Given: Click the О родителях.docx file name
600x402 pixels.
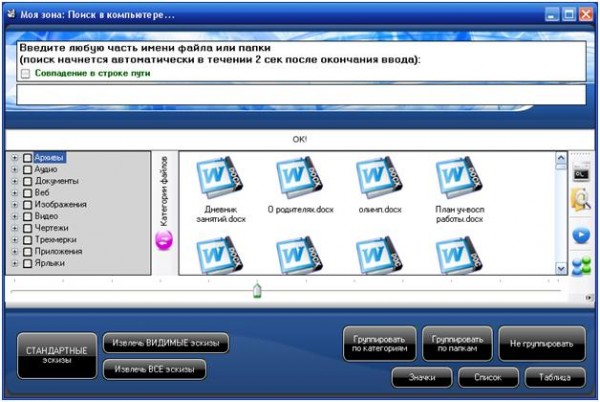Looking at the screenshot, I should click(300, 210).
